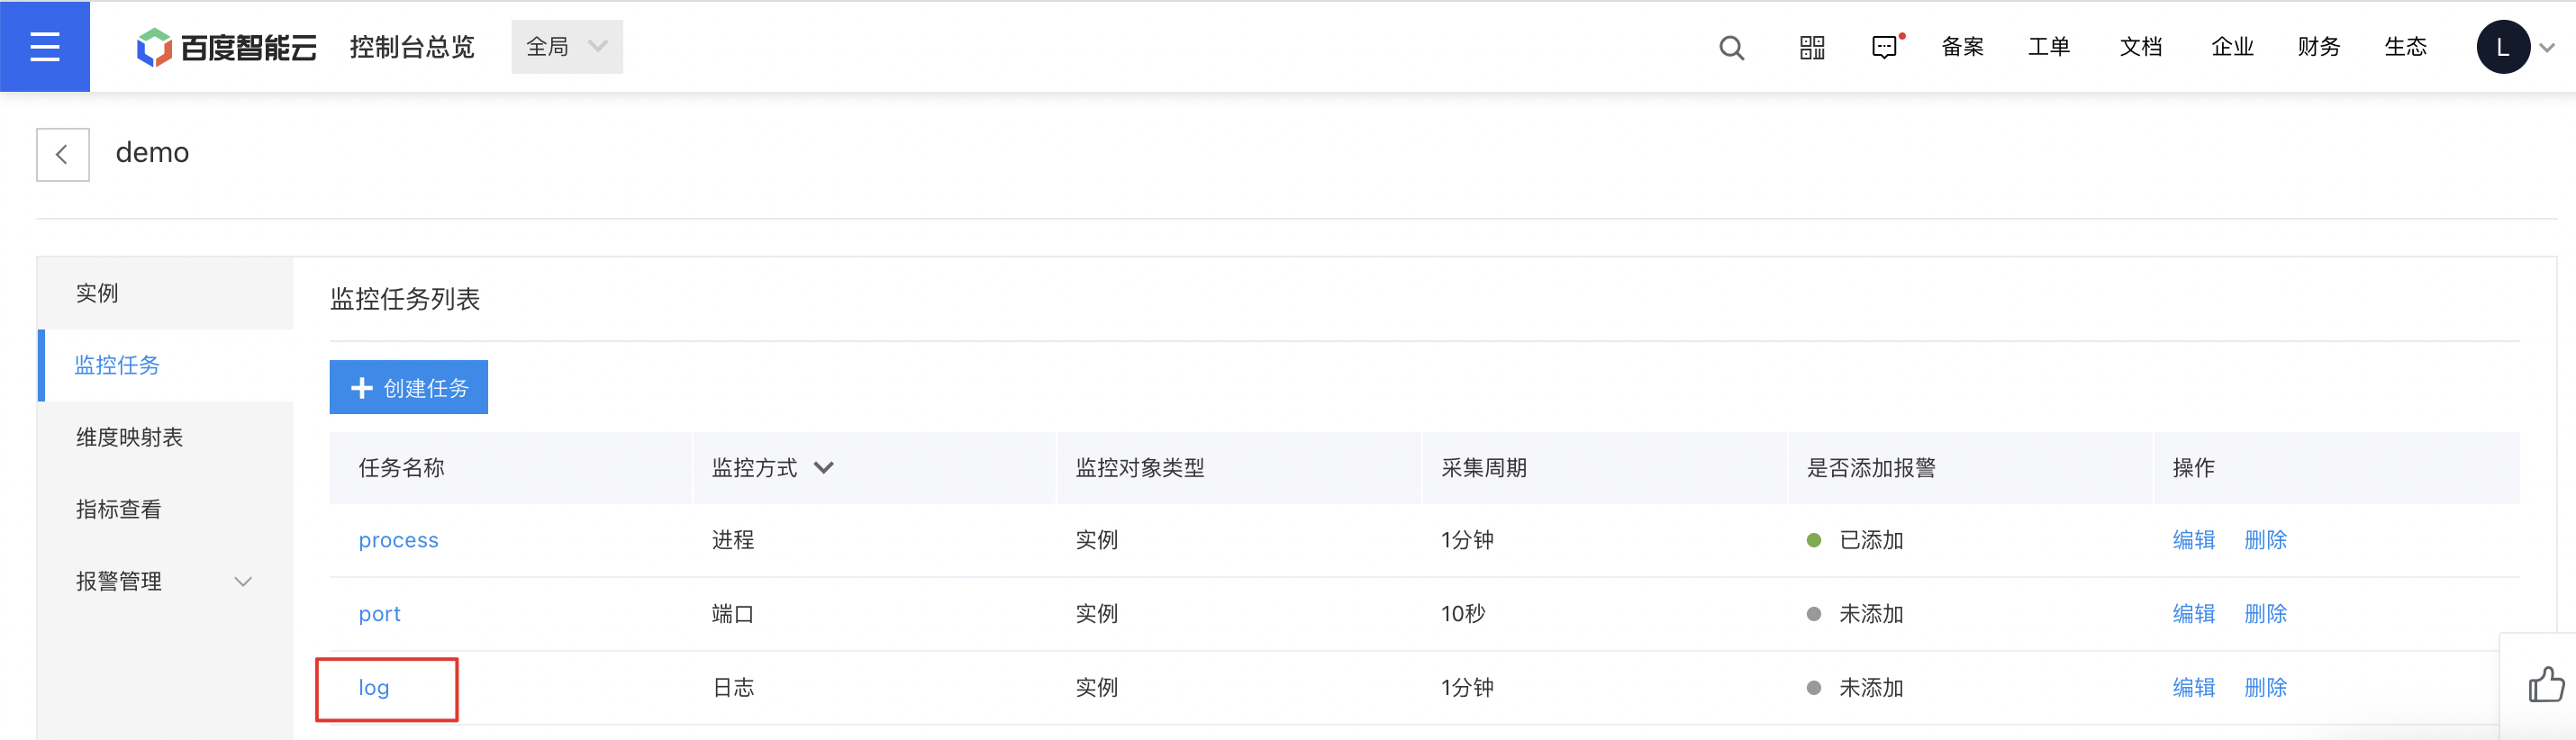The image size is (2576, 740).
Task: Open the hamburger navigation menu
Action: click(x=45, y=46)
